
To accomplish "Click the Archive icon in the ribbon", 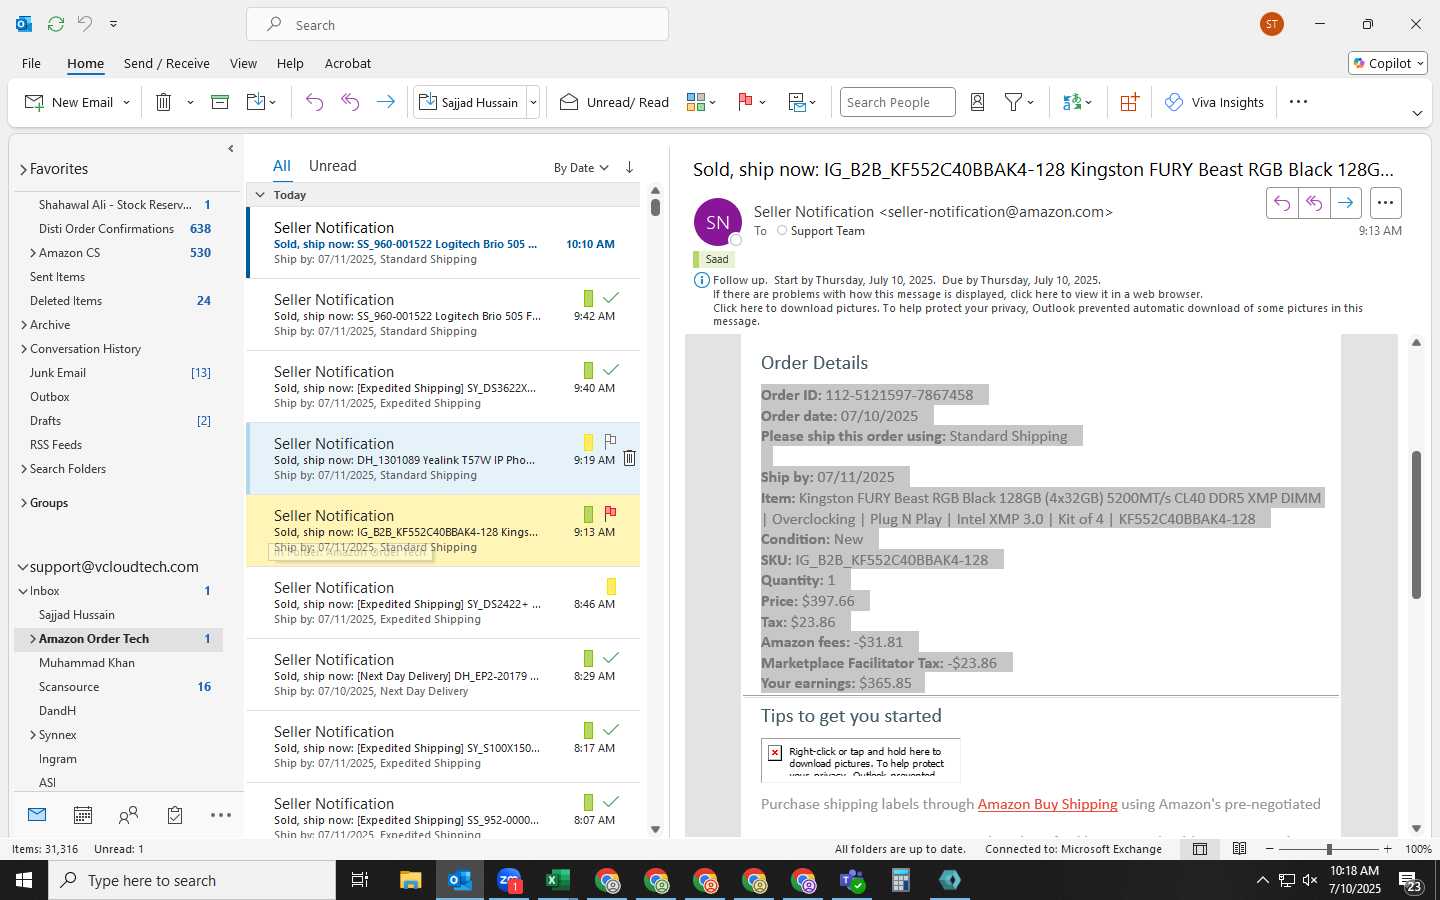I will (220, 102).
